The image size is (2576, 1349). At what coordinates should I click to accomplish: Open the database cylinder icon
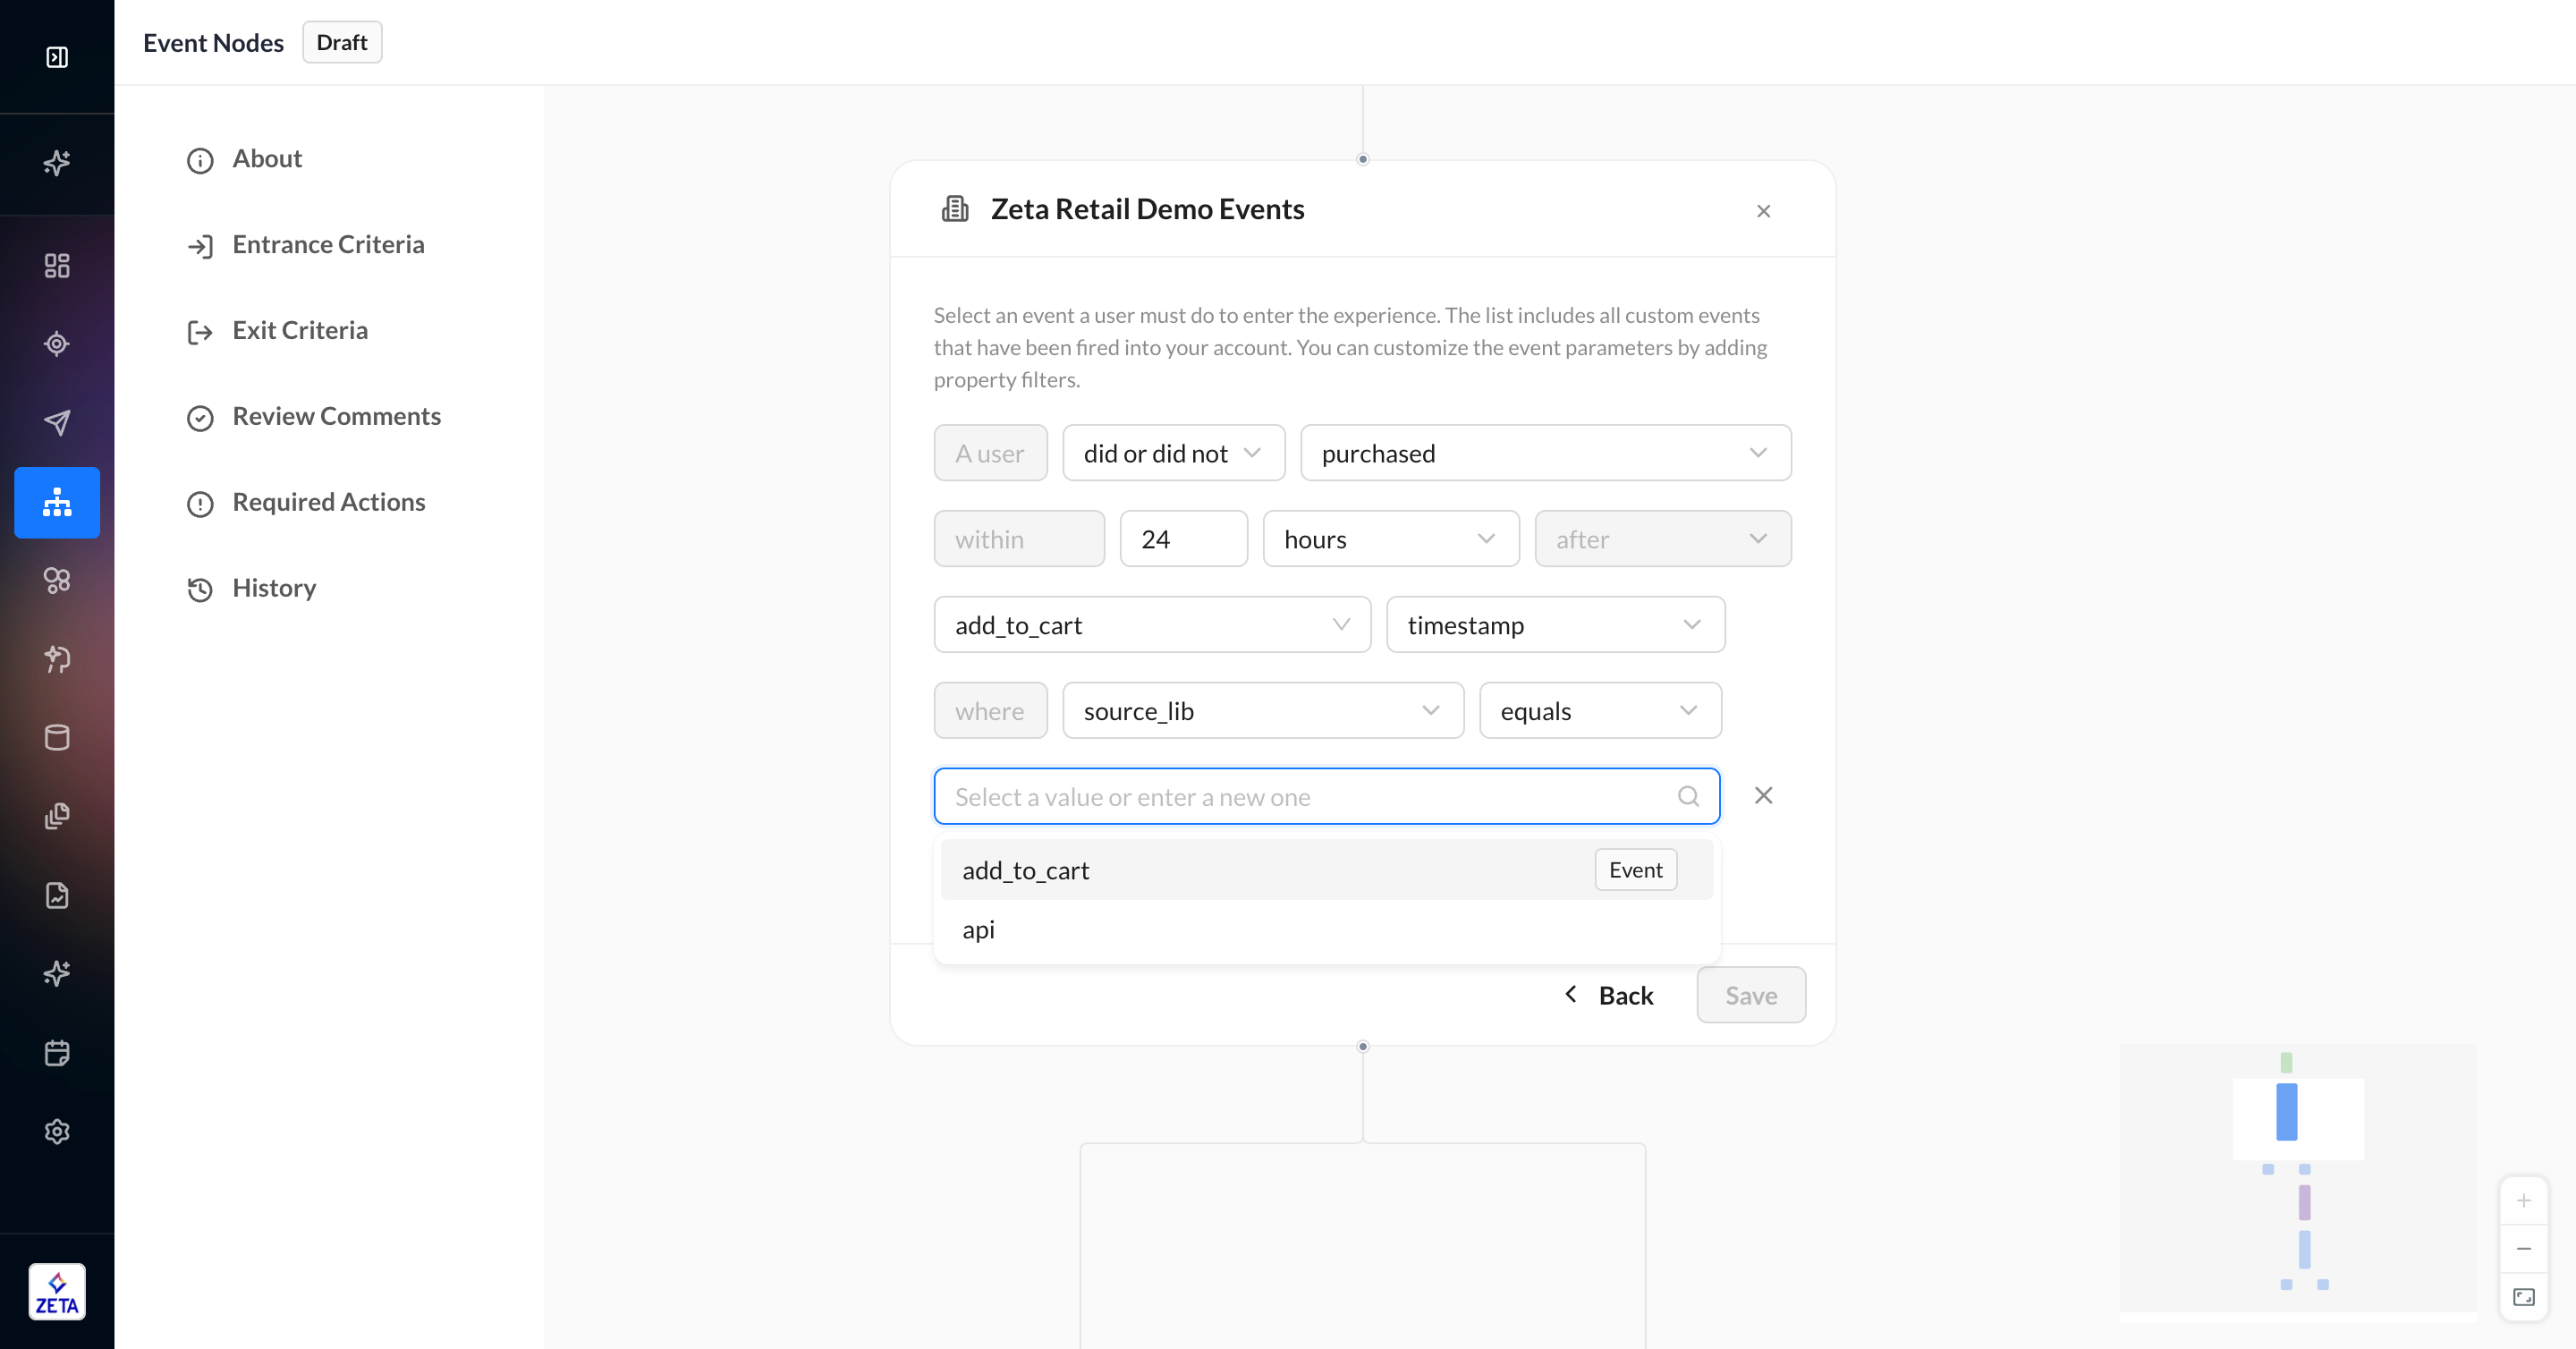[57, 738]
